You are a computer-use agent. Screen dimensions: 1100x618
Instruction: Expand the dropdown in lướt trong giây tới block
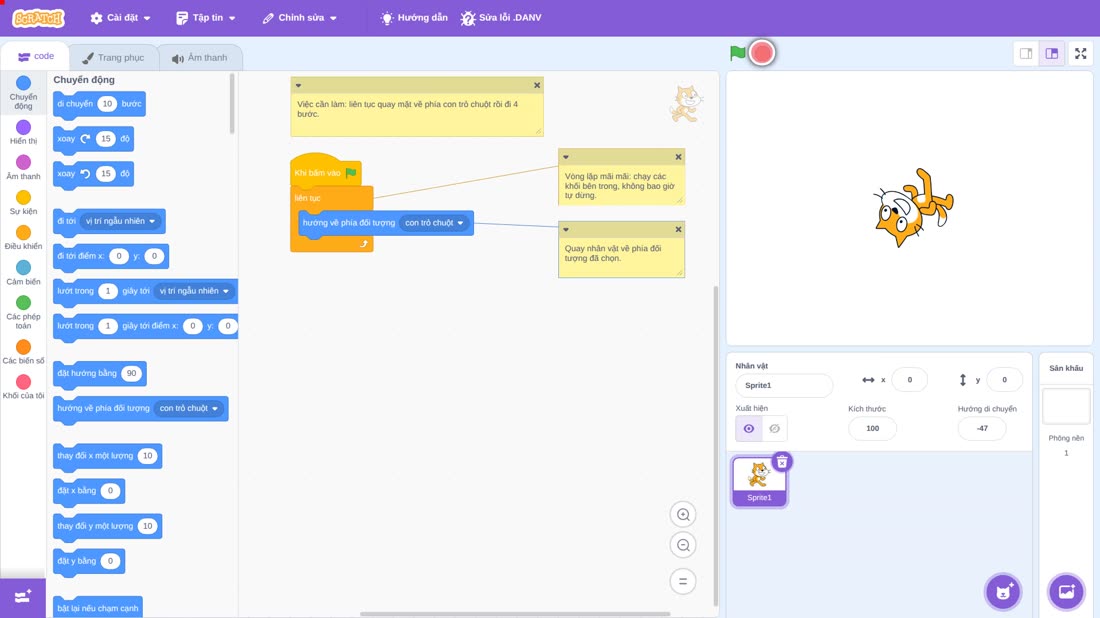coord(194,291)
